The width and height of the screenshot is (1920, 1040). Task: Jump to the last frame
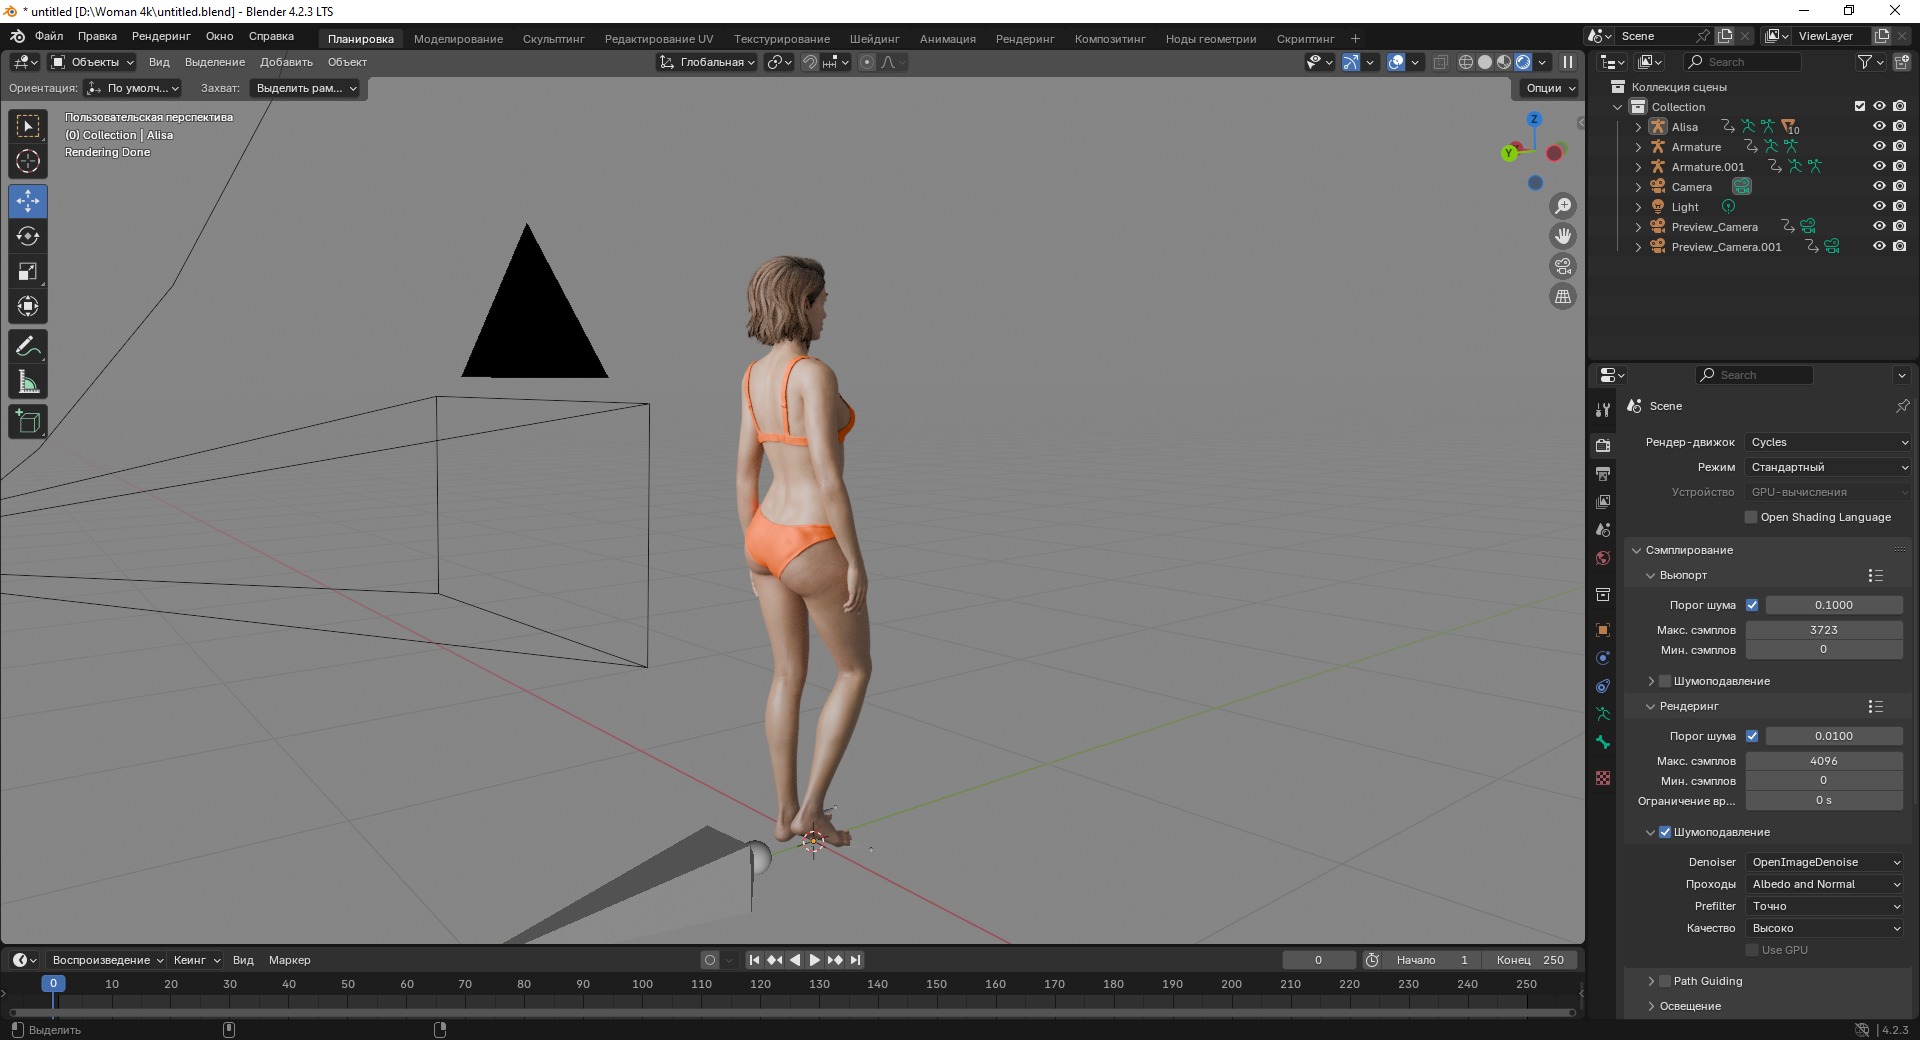pyautogui.click(x=855, y=960)
